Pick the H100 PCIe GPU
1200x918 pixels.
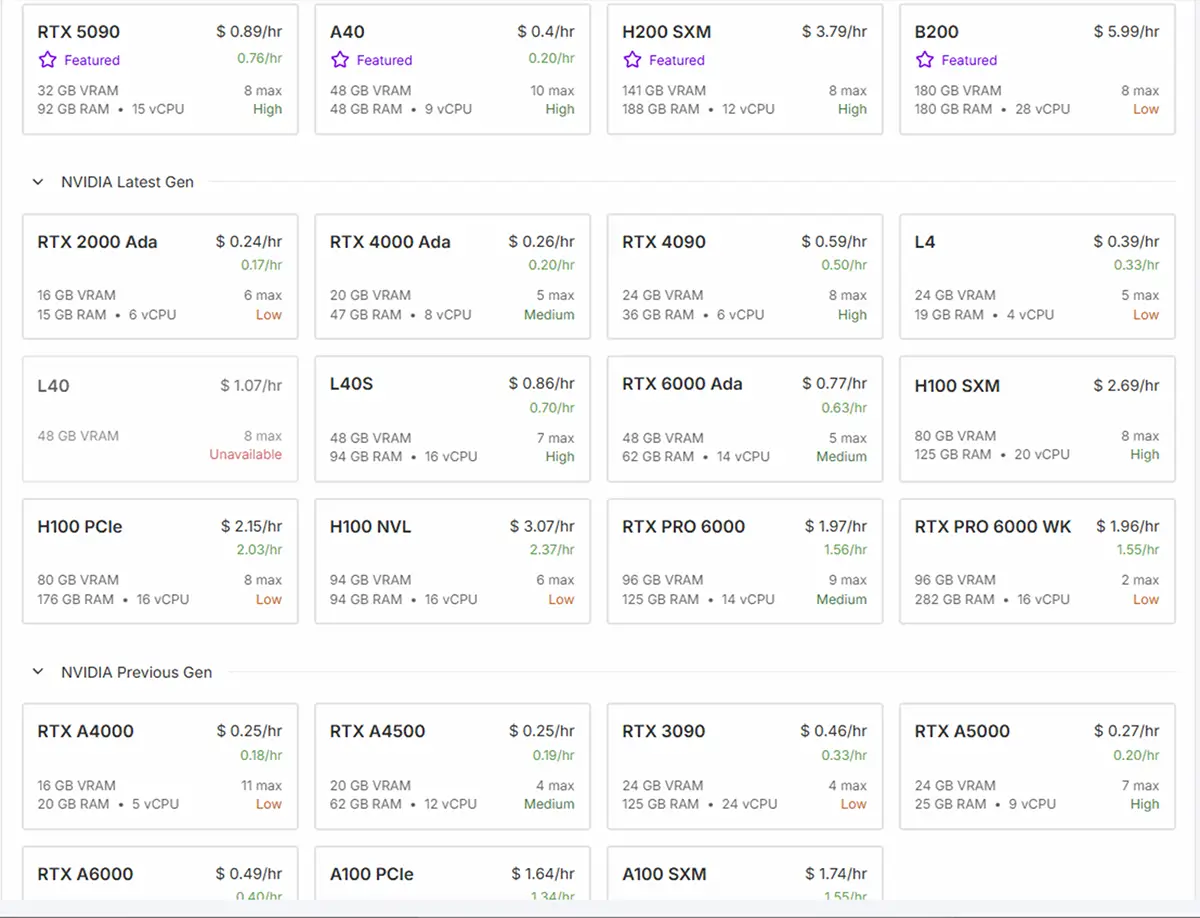coord(160,561)
